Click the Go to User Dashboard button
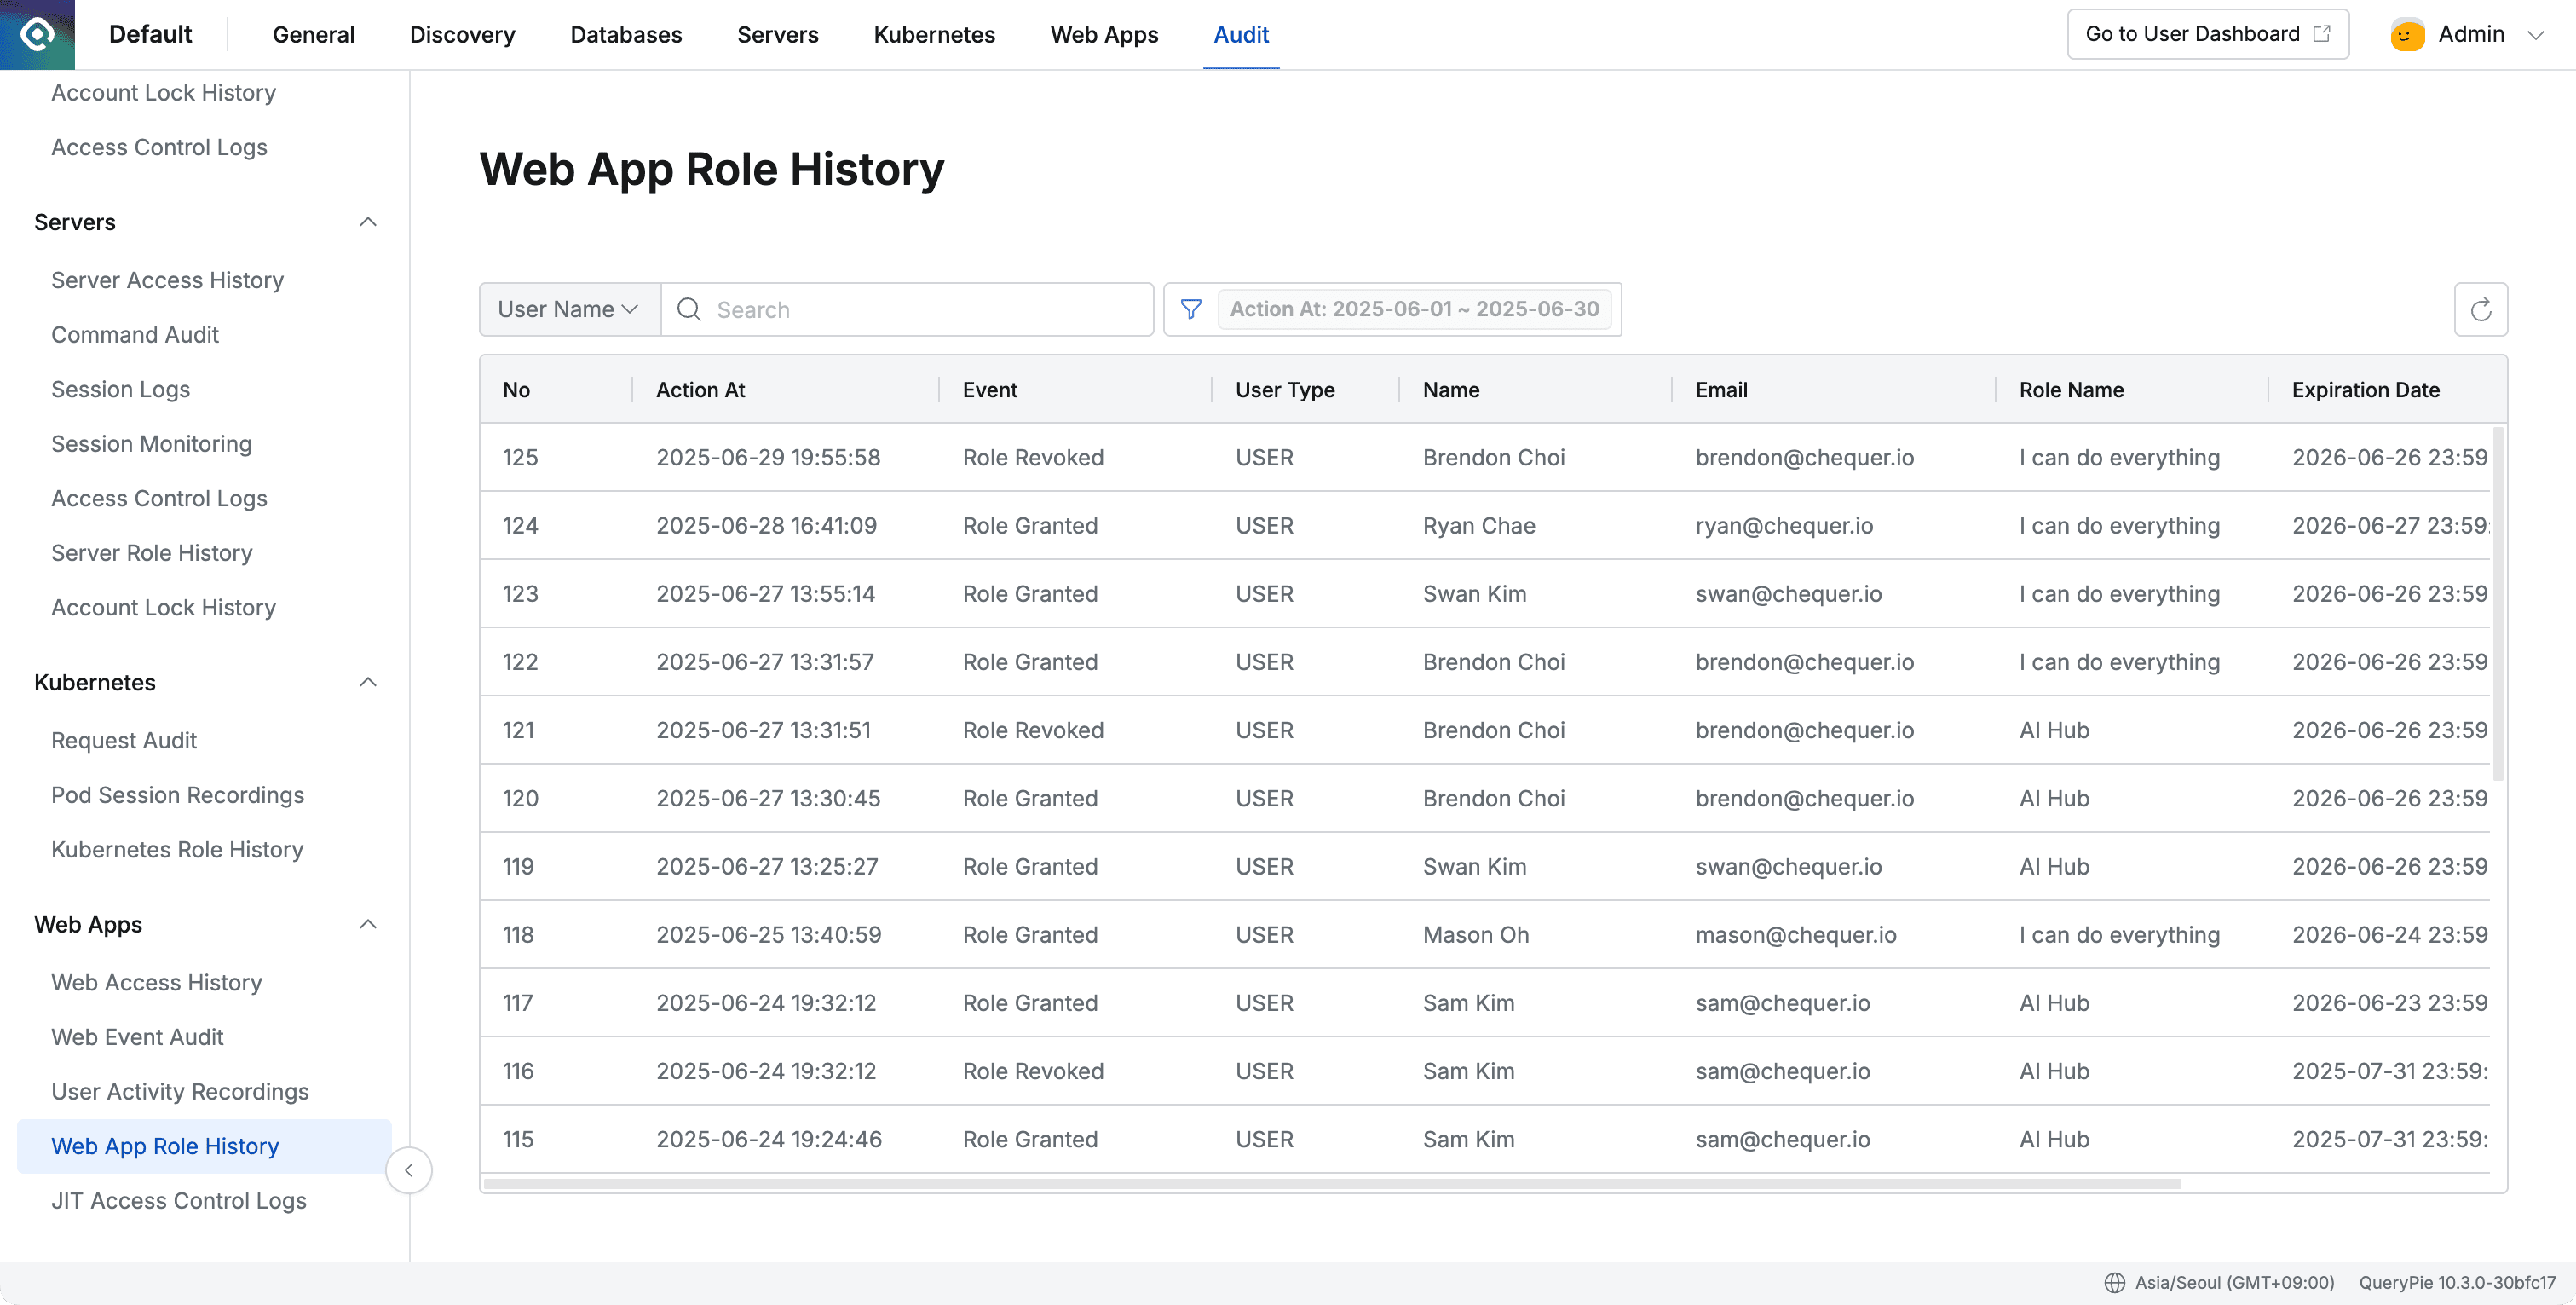2576x1305 pixels. (x=2207, y=33)
